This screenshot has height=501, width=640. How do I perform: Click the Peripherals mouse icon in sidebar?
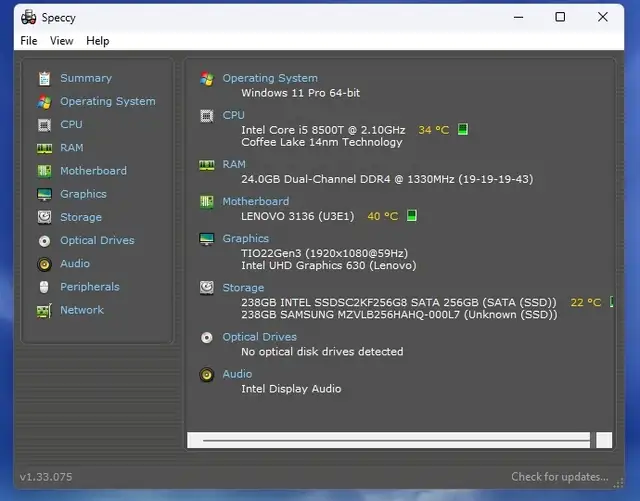[44, 287]
